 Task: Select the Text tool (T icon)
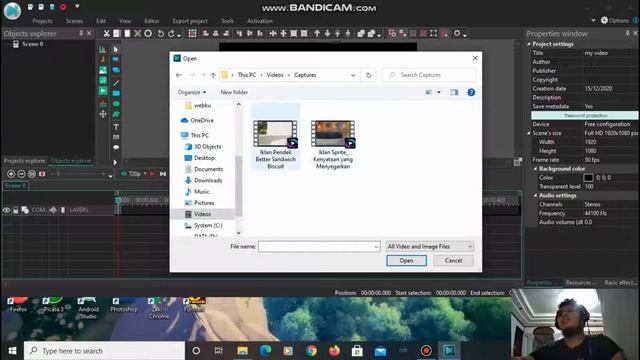pyautogui.click(x=116, y=127)
